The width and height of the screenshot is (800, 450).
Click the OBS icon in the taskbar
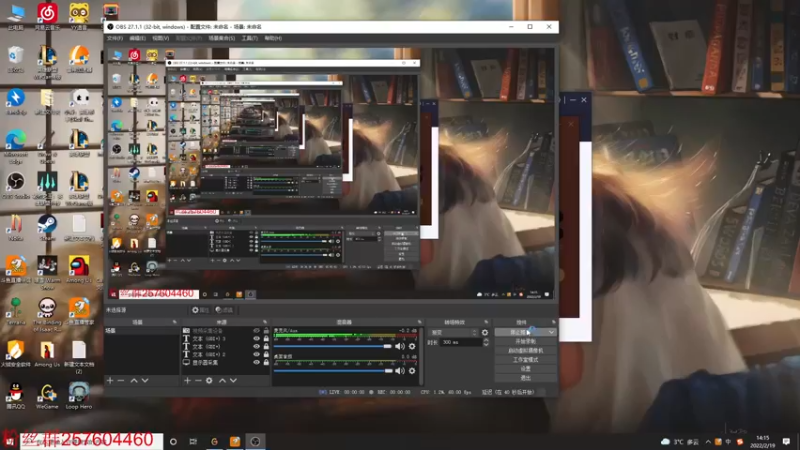click(256, 441)
